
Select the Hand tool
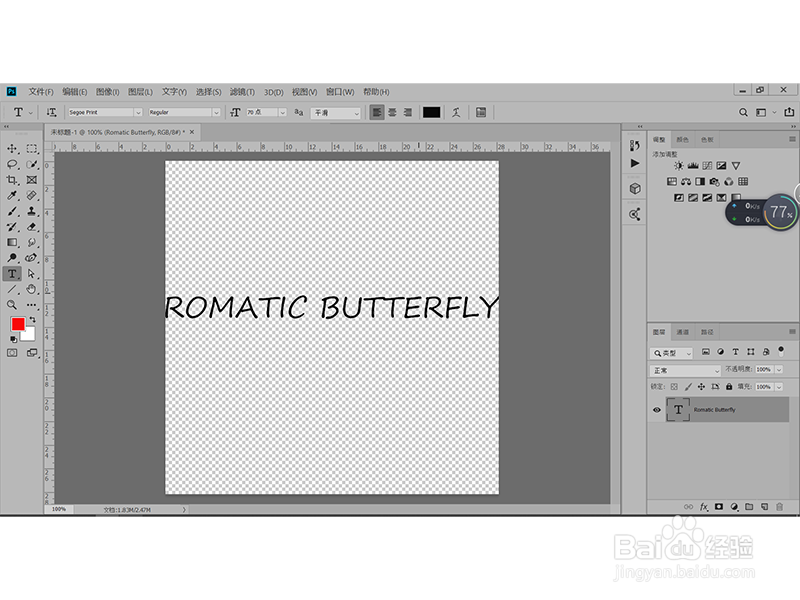pos(32,289)
